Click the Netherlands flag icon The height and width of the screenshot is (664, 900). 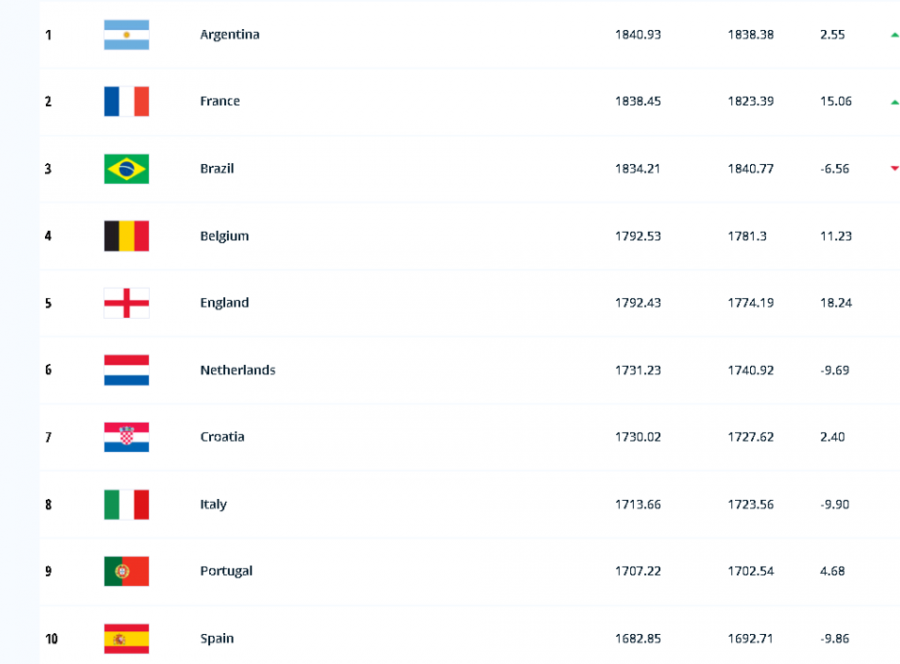126,370
